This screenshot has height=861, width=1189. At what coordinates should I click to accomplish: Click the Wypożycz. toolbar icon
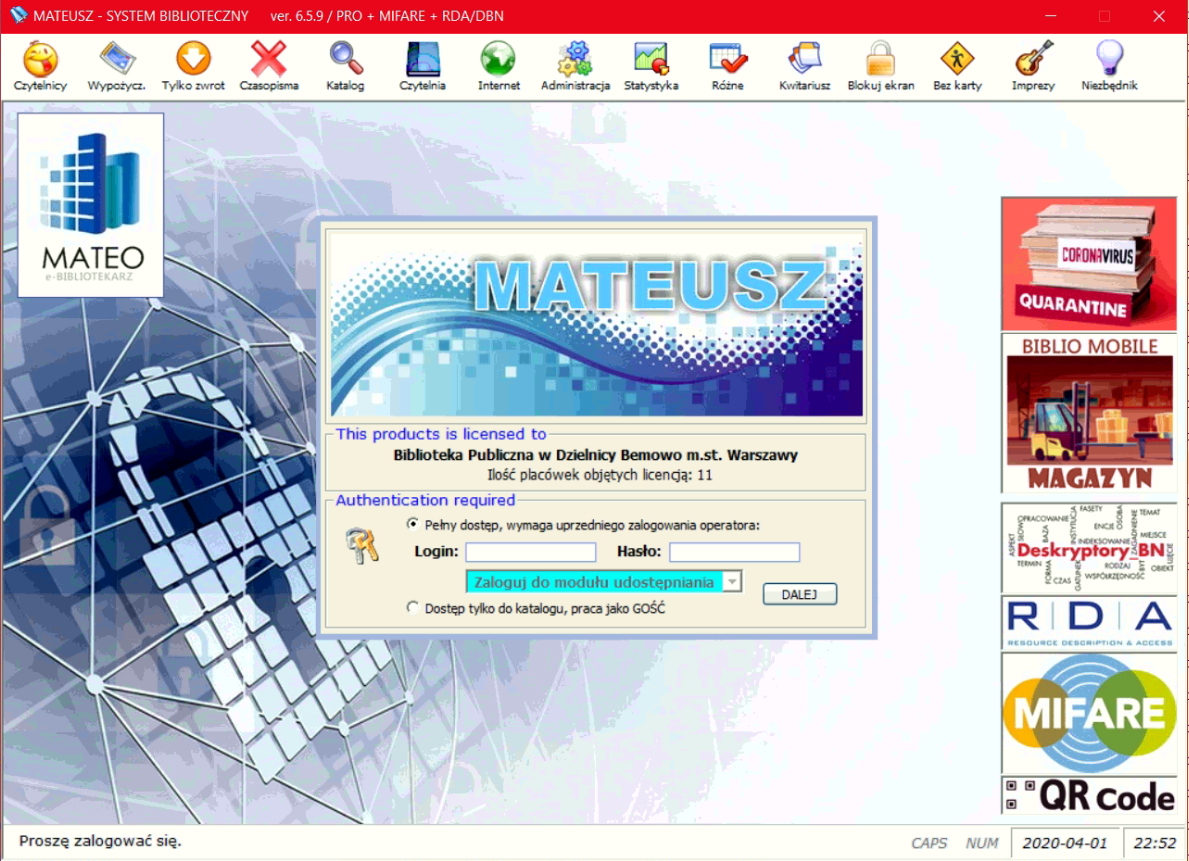[x=117, y=61]
